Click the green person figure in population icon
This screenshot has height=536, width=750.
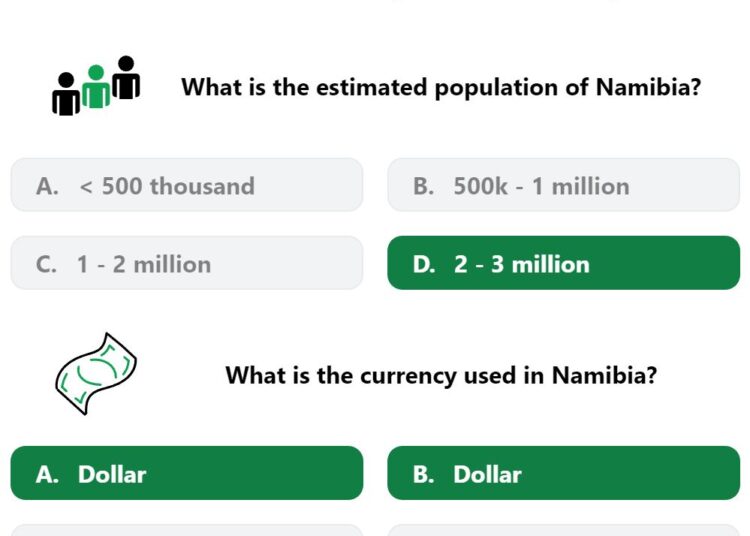96,87
